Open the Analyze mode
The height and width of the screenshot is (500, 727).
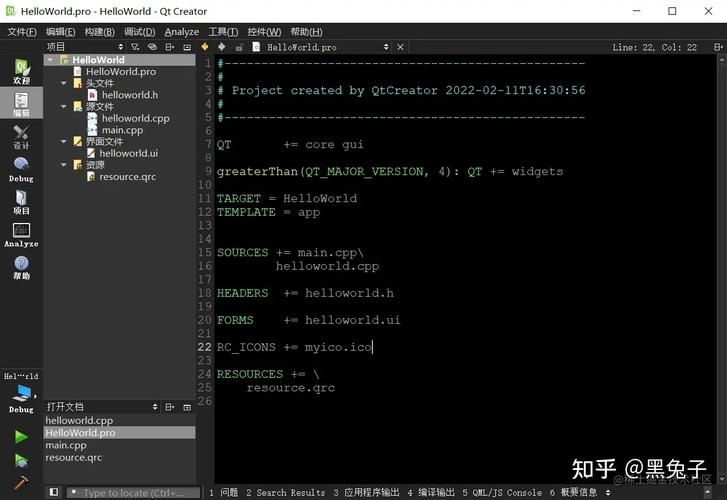point(21,234)
